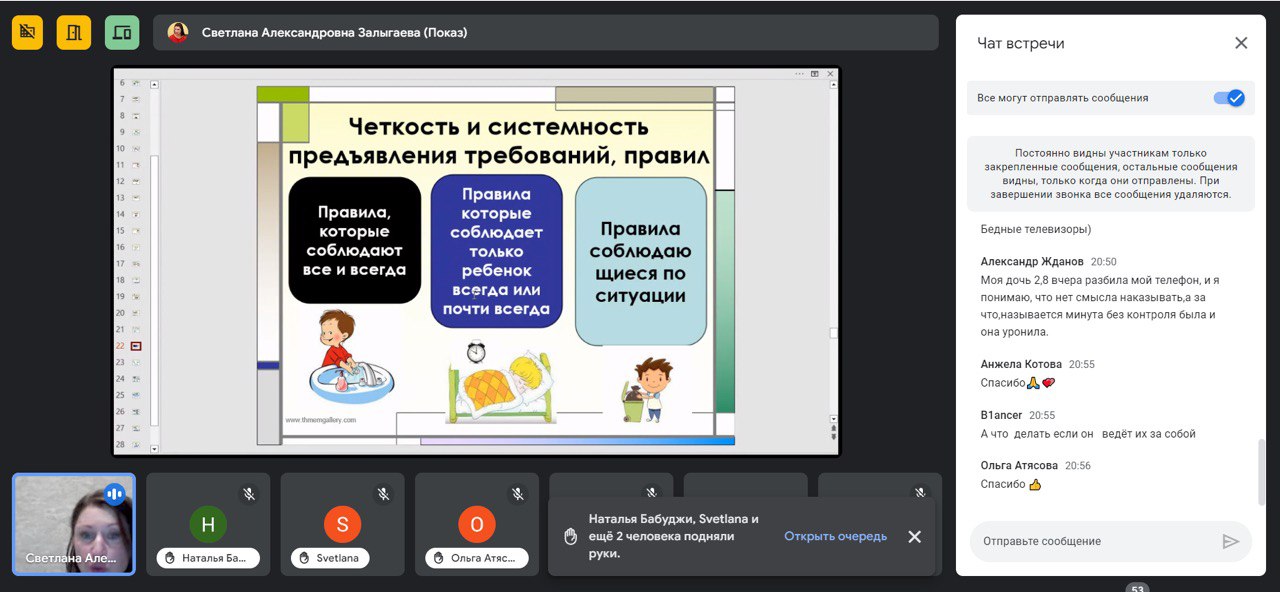Select Светлана's video tile

click(x=73, y=524)
